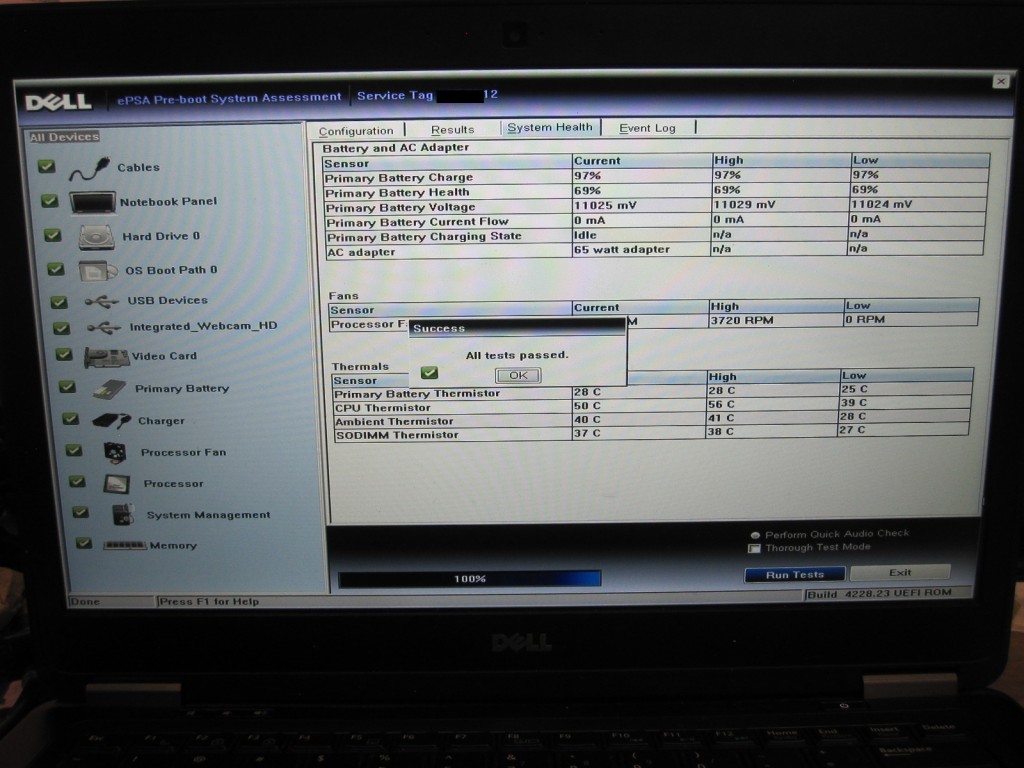Switch to the Results tab

453,129
